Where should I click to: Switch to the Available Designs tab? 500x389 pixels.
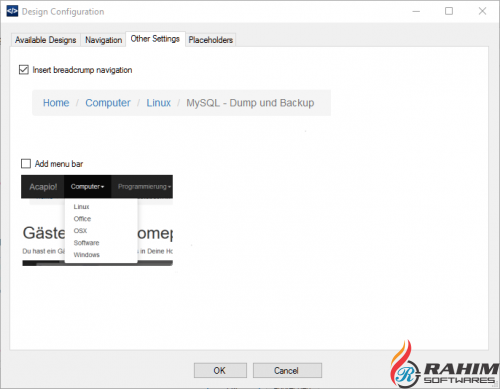click(x=46, y=40)
